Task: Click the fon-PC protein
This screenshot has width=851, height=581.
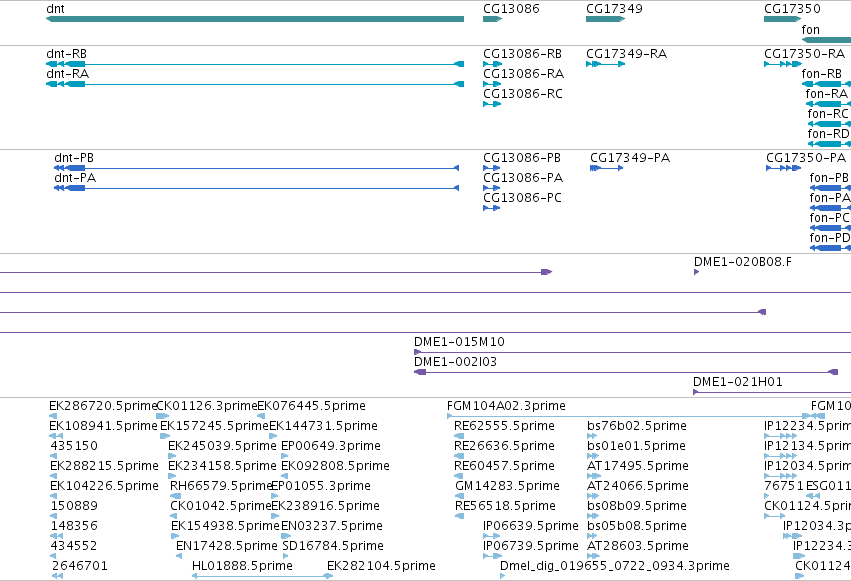Action: click(830, 228)
